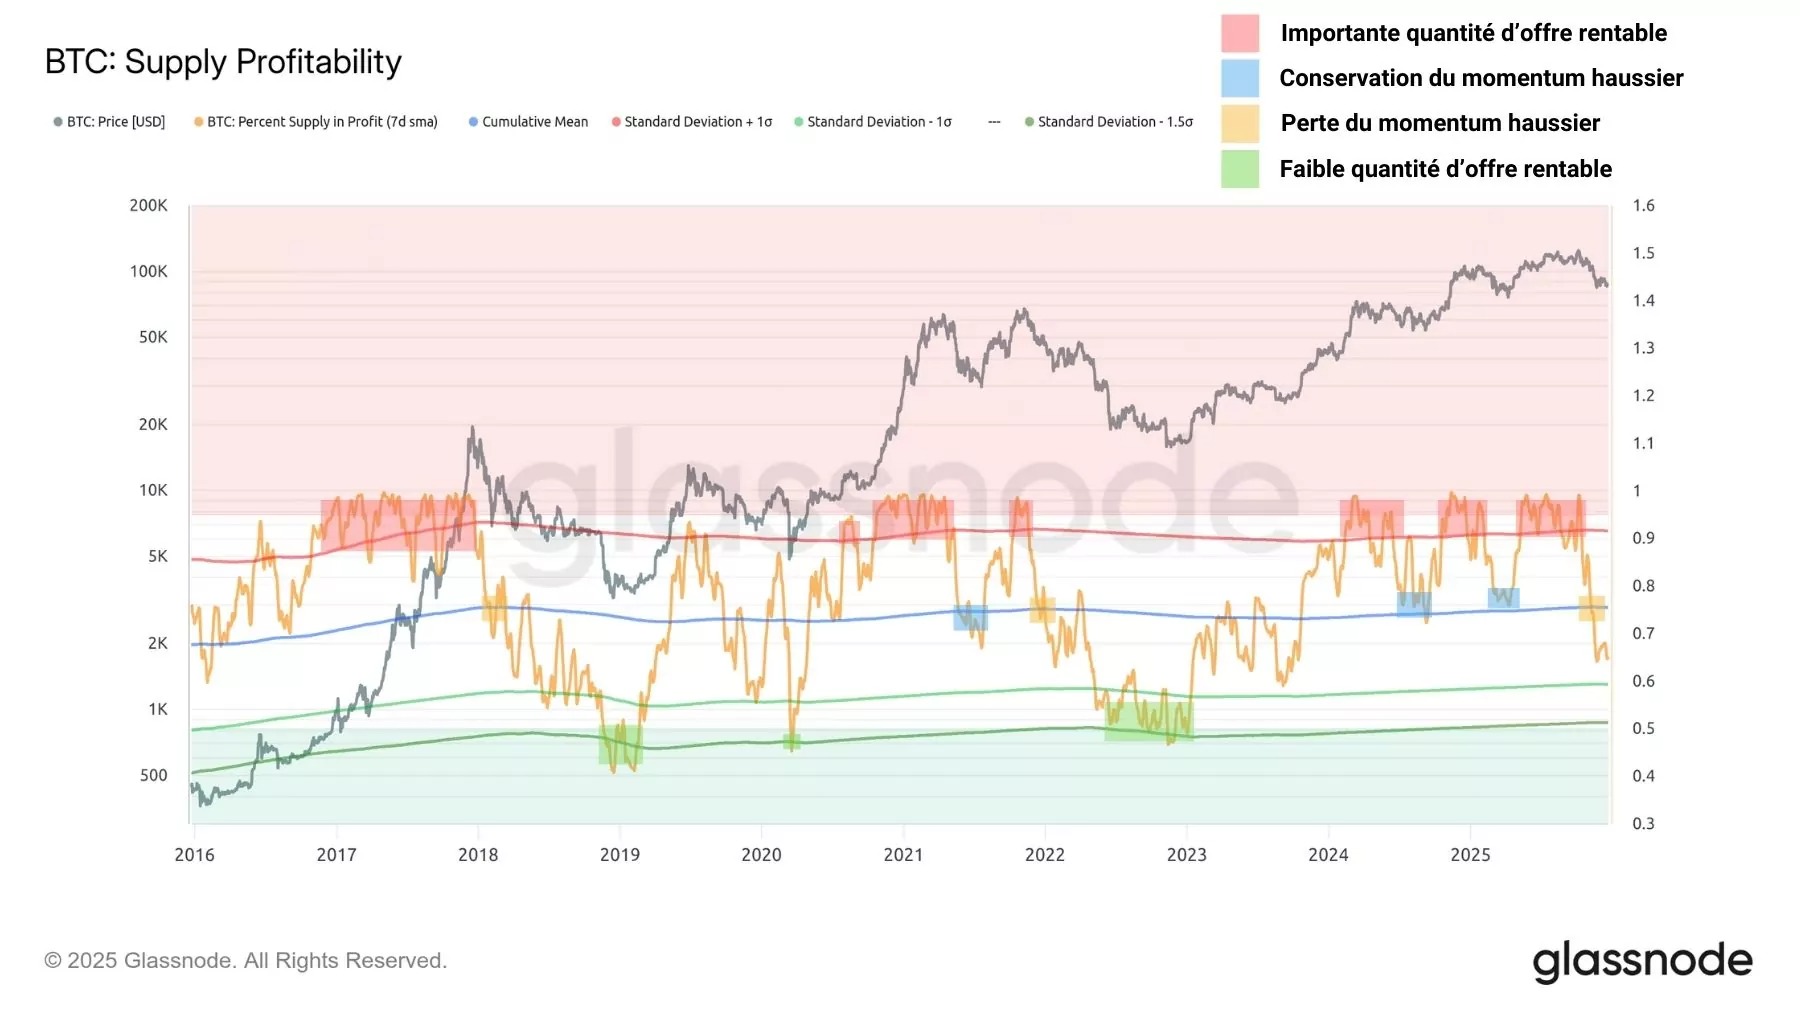
Task: Click the 2025 label on time axis
Action: click(x=1470, y=855)
